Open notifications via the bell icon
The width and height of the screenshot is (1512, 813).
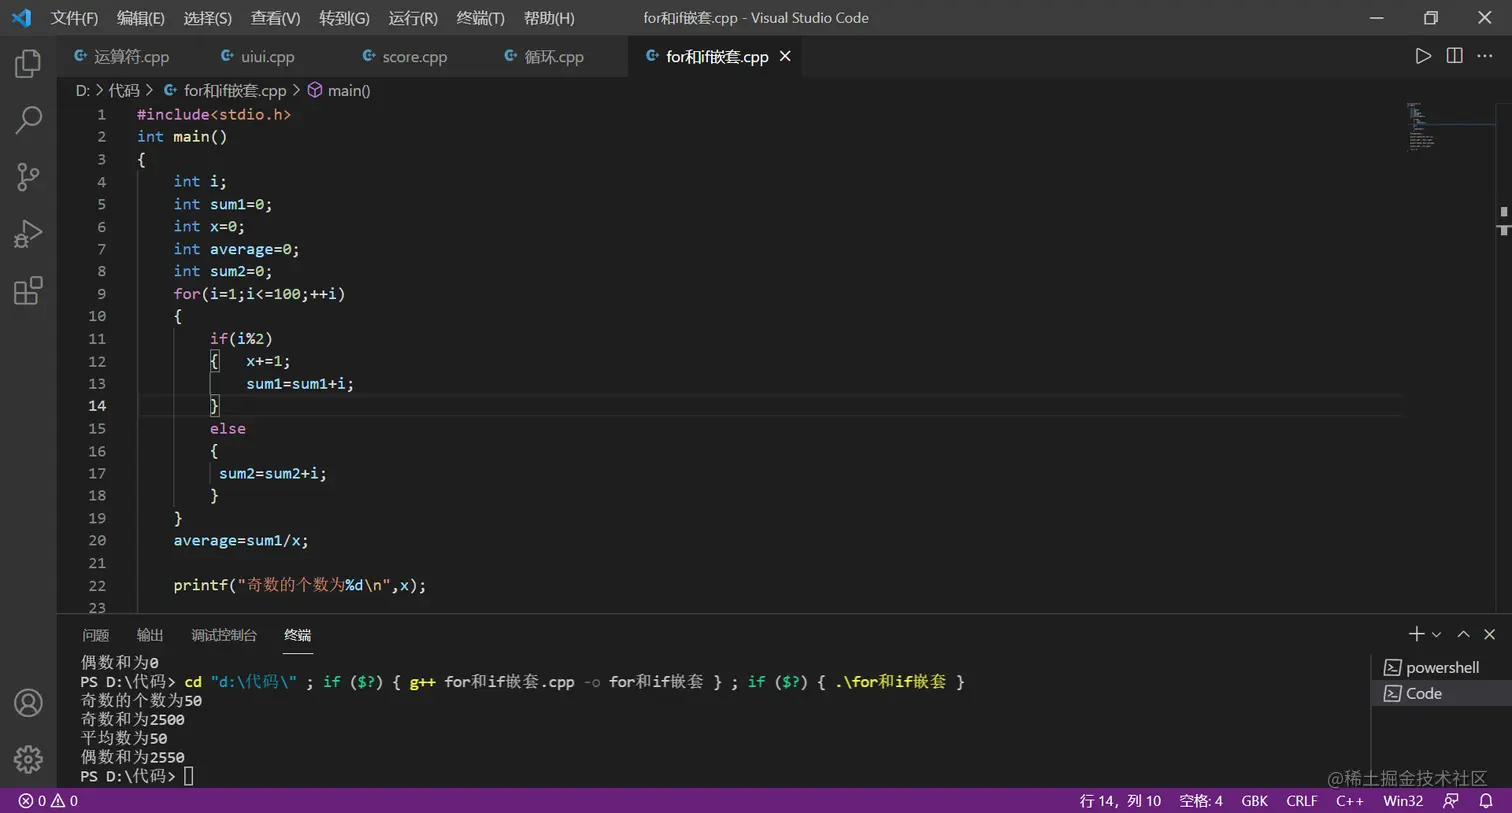click(1489, 801)
